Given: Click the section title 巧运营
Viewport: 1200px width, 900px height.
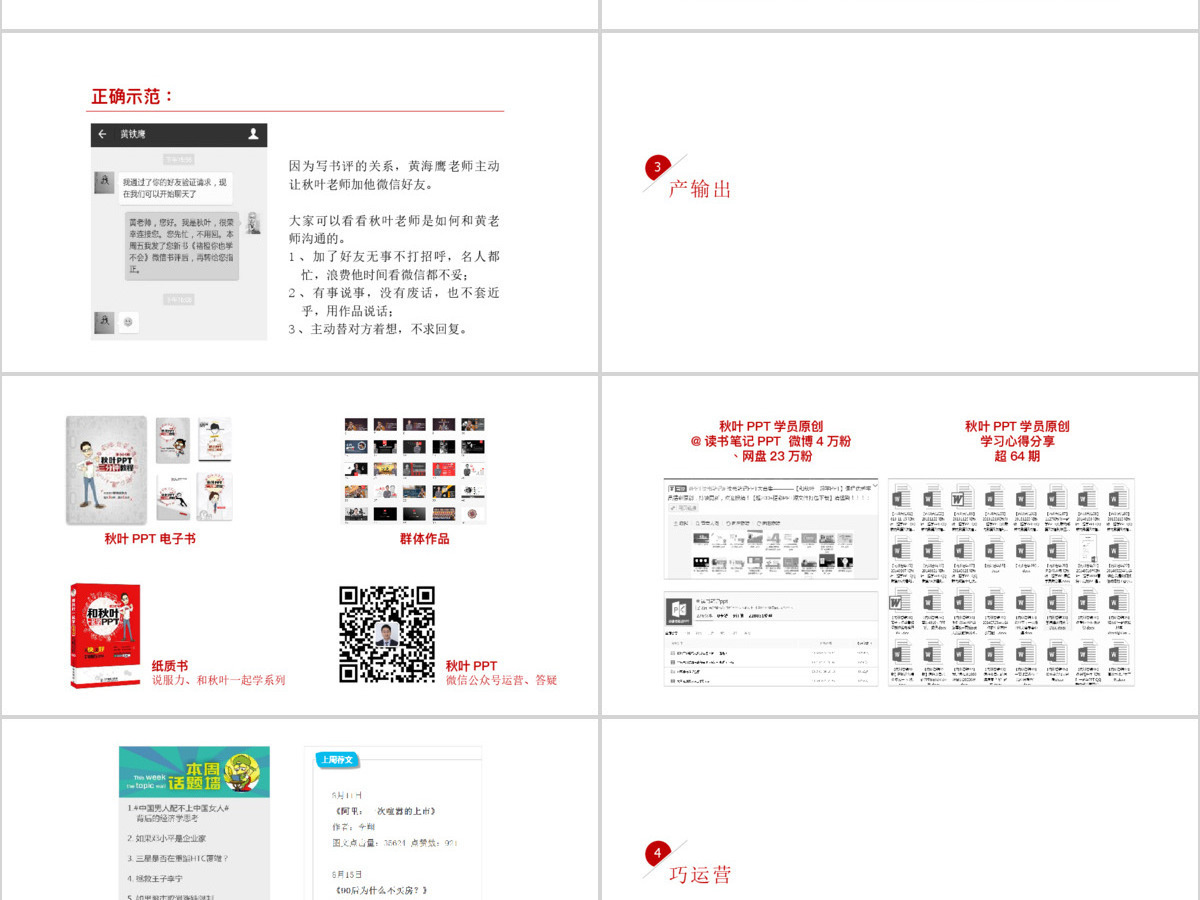Looking at the screenshot, I should pos(700,874).
